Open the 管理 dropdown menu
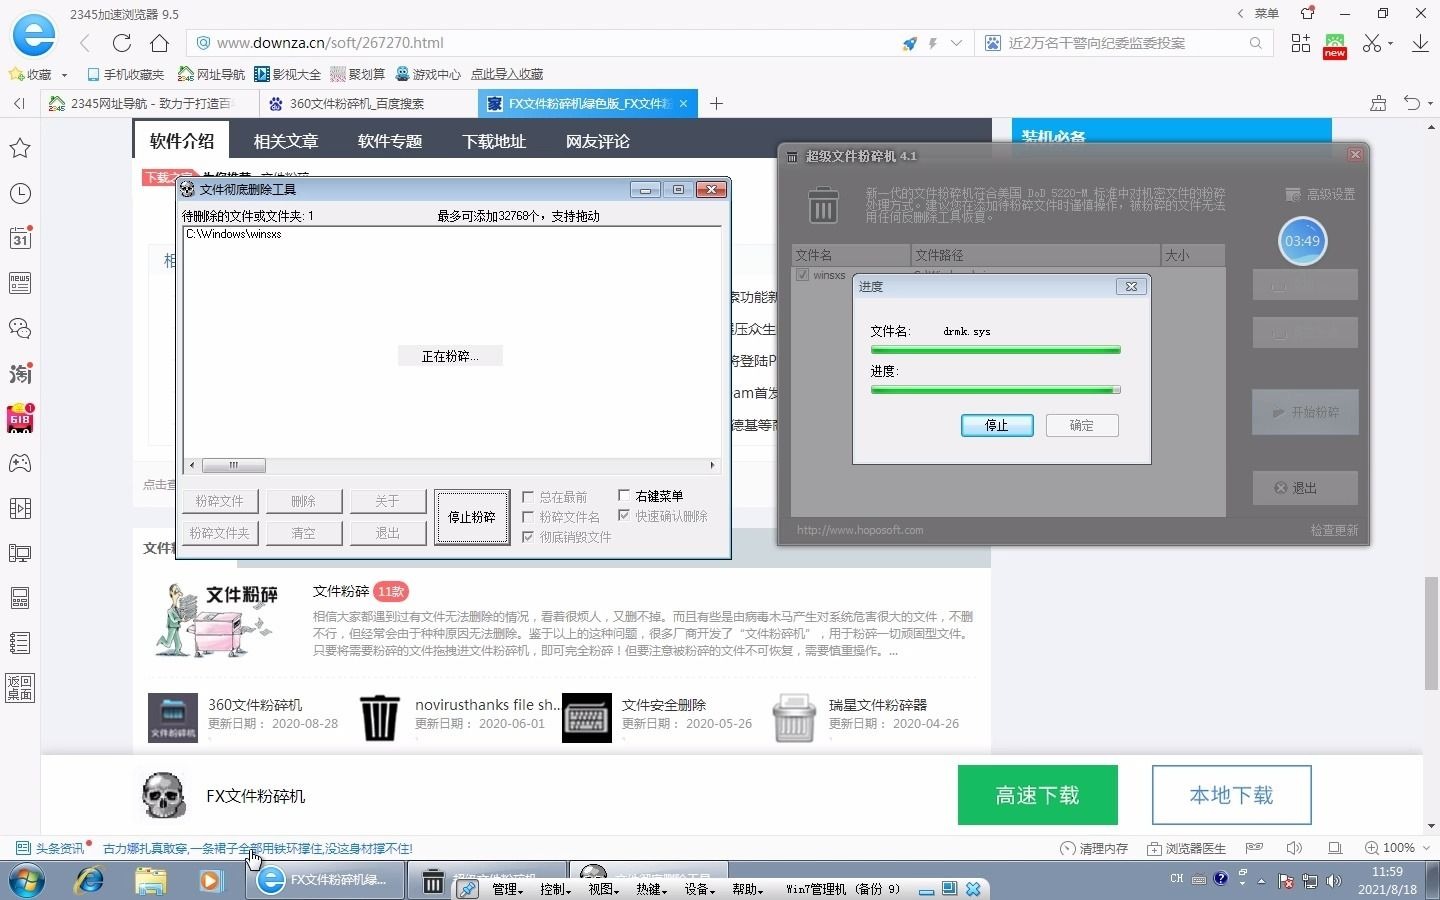This screenshot has width=1440, height=900. [508, 888]
